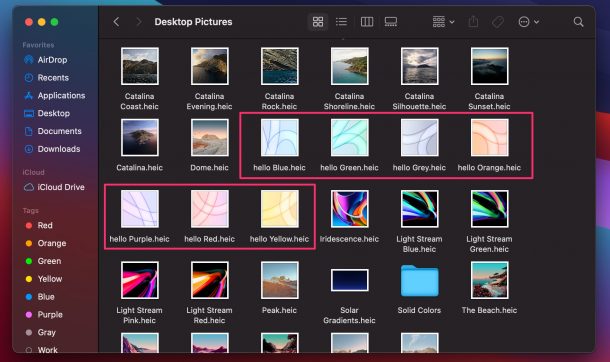Select the Catalina.heic thumbnail
The width and height of the screenshot is (610, 362).
[x=140, y=138]
